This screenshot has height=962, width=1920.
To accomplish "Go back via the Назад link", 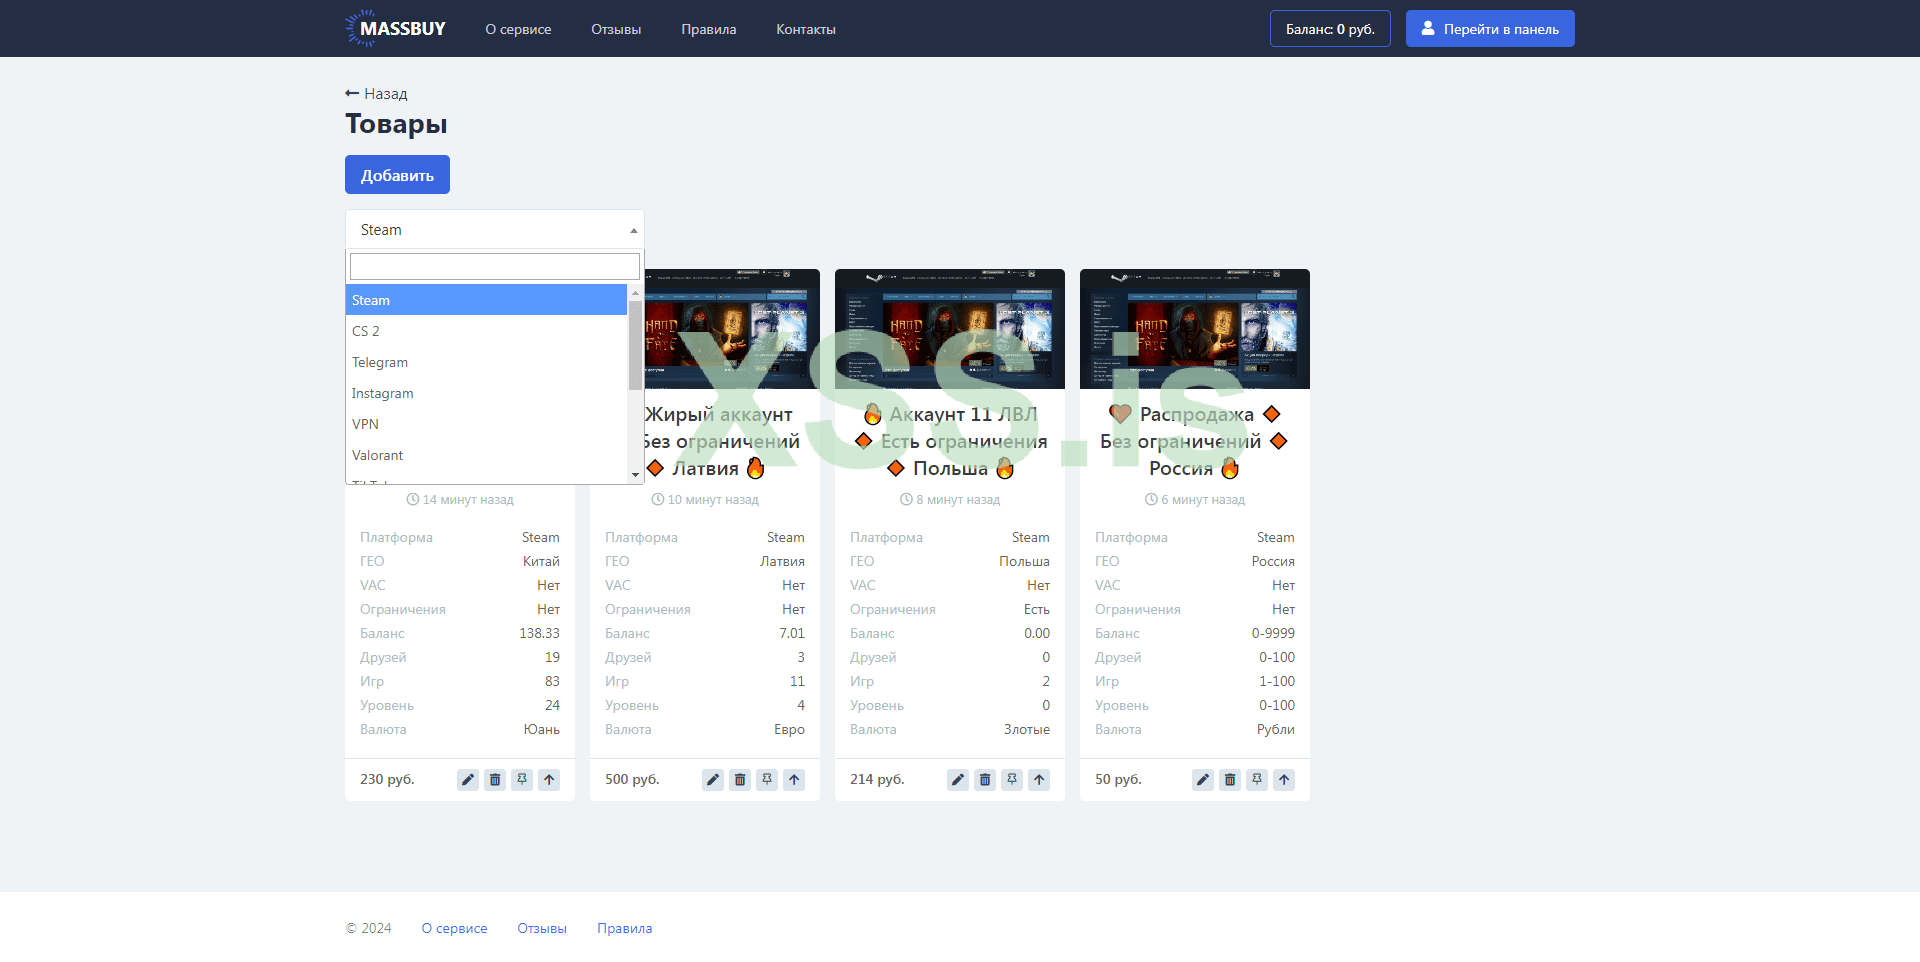I will [x=376, y=93].
